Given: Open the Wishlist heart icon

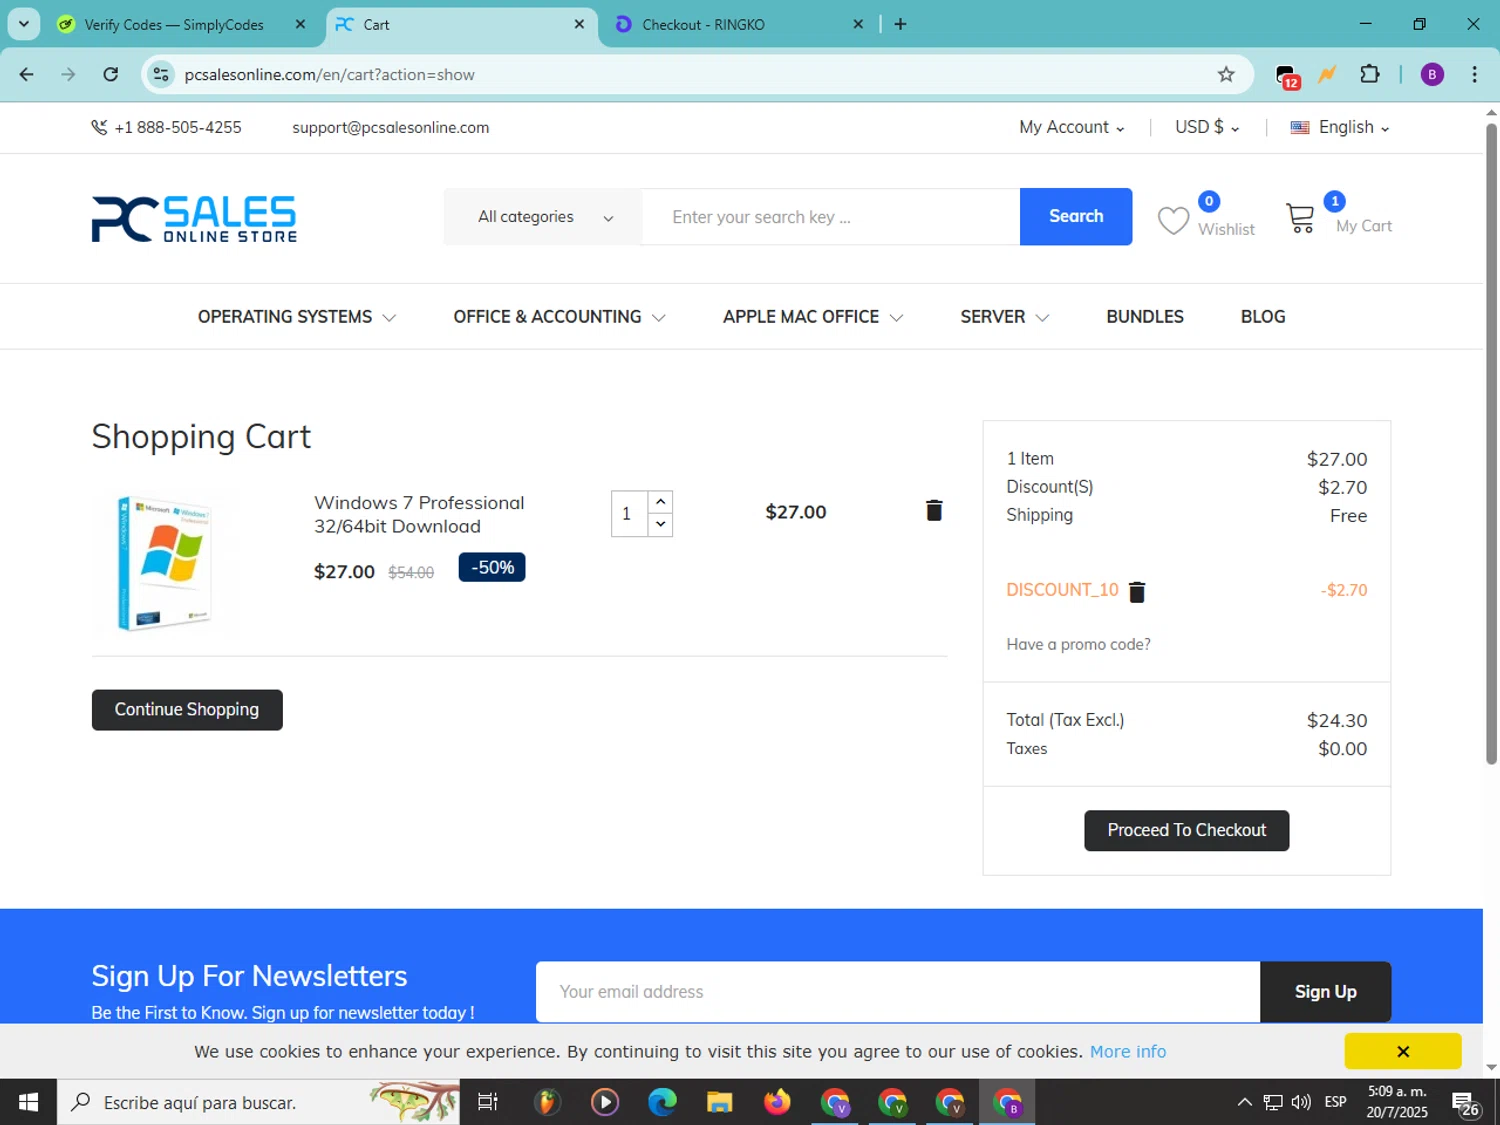Looking at the screenshot, I should (x=1173, y=221).
